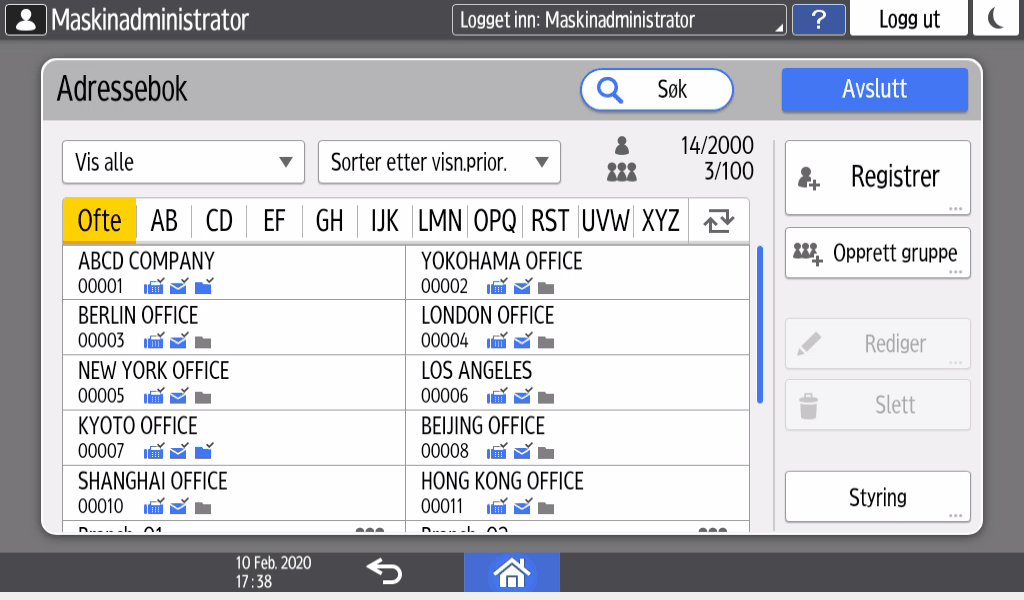Click the switch title view arrows icon
Screen dimensions: 1024x600
pyautogui.click(x=718, y=221)
